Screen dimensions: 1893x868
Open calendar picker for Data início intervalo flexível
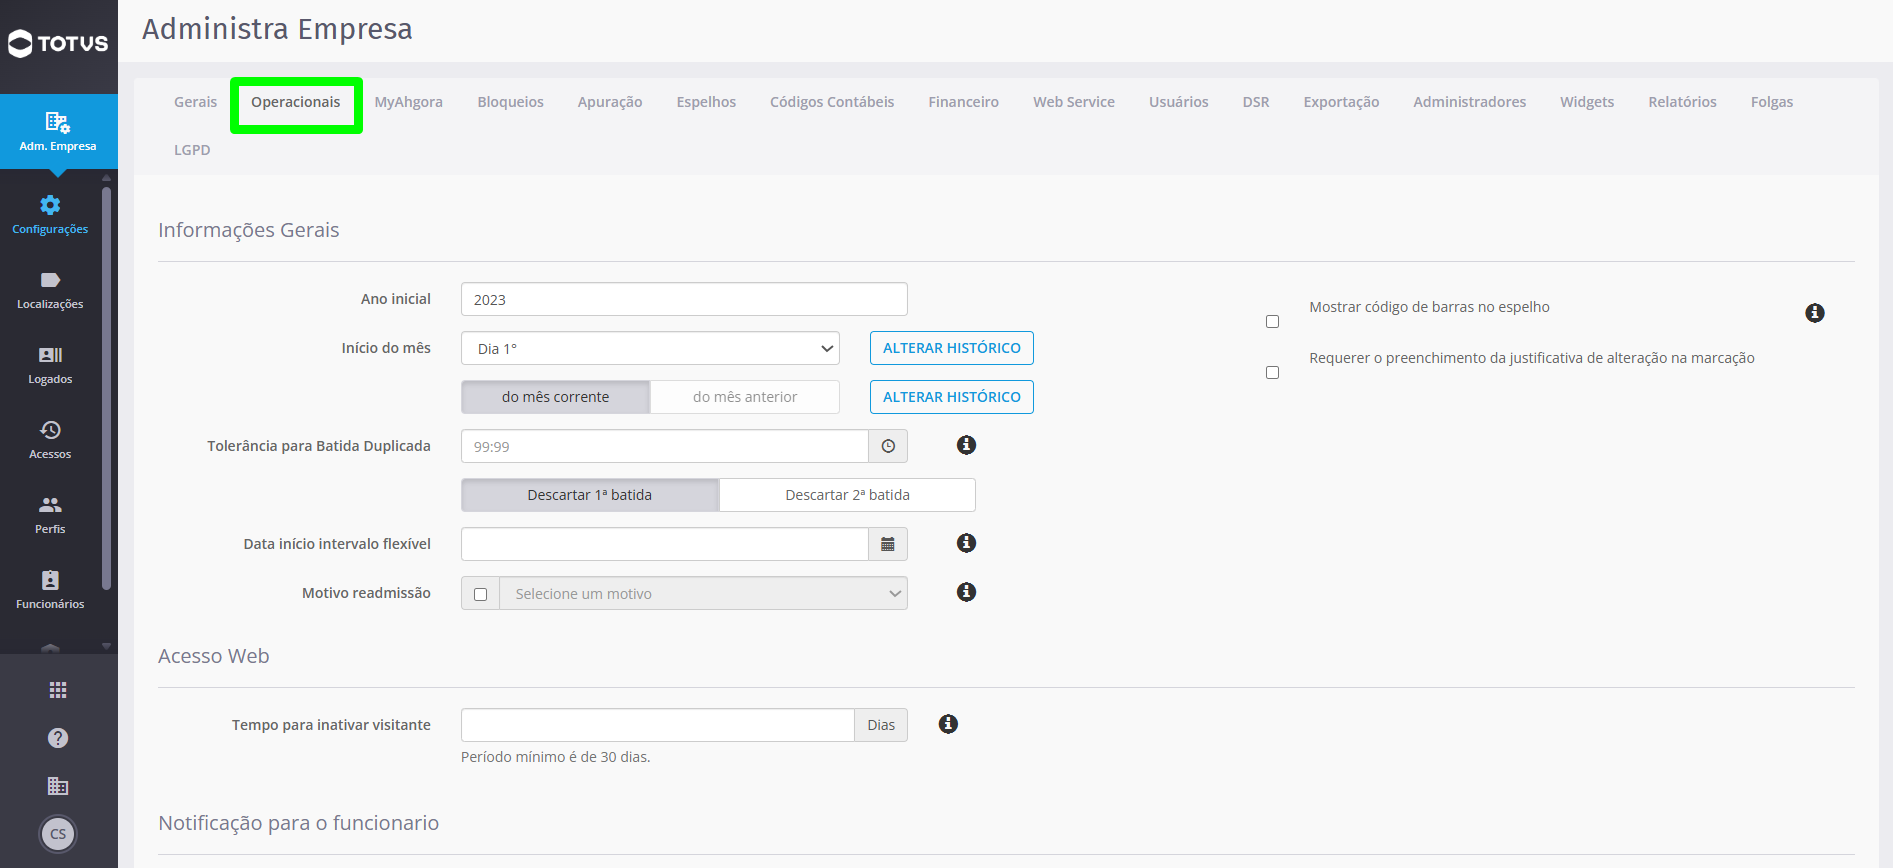tap(888, 544)
